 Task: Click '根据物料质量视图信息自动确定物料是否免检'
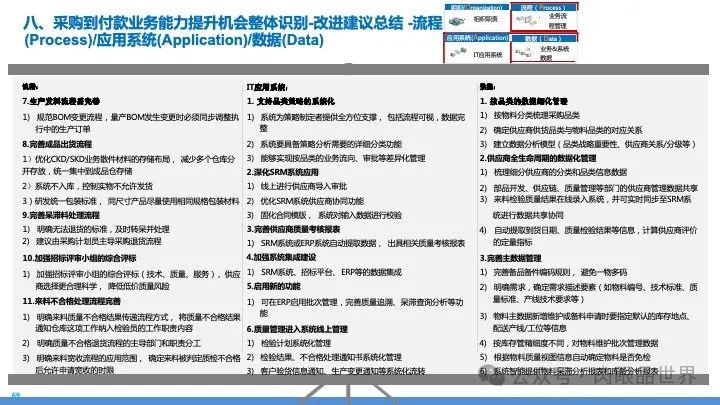coord(572,357)
